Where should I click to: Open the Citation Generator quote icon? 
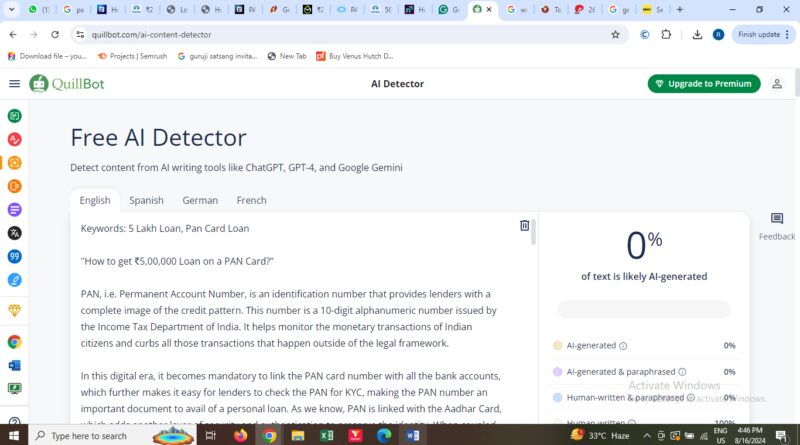click(x=14, y=257)
